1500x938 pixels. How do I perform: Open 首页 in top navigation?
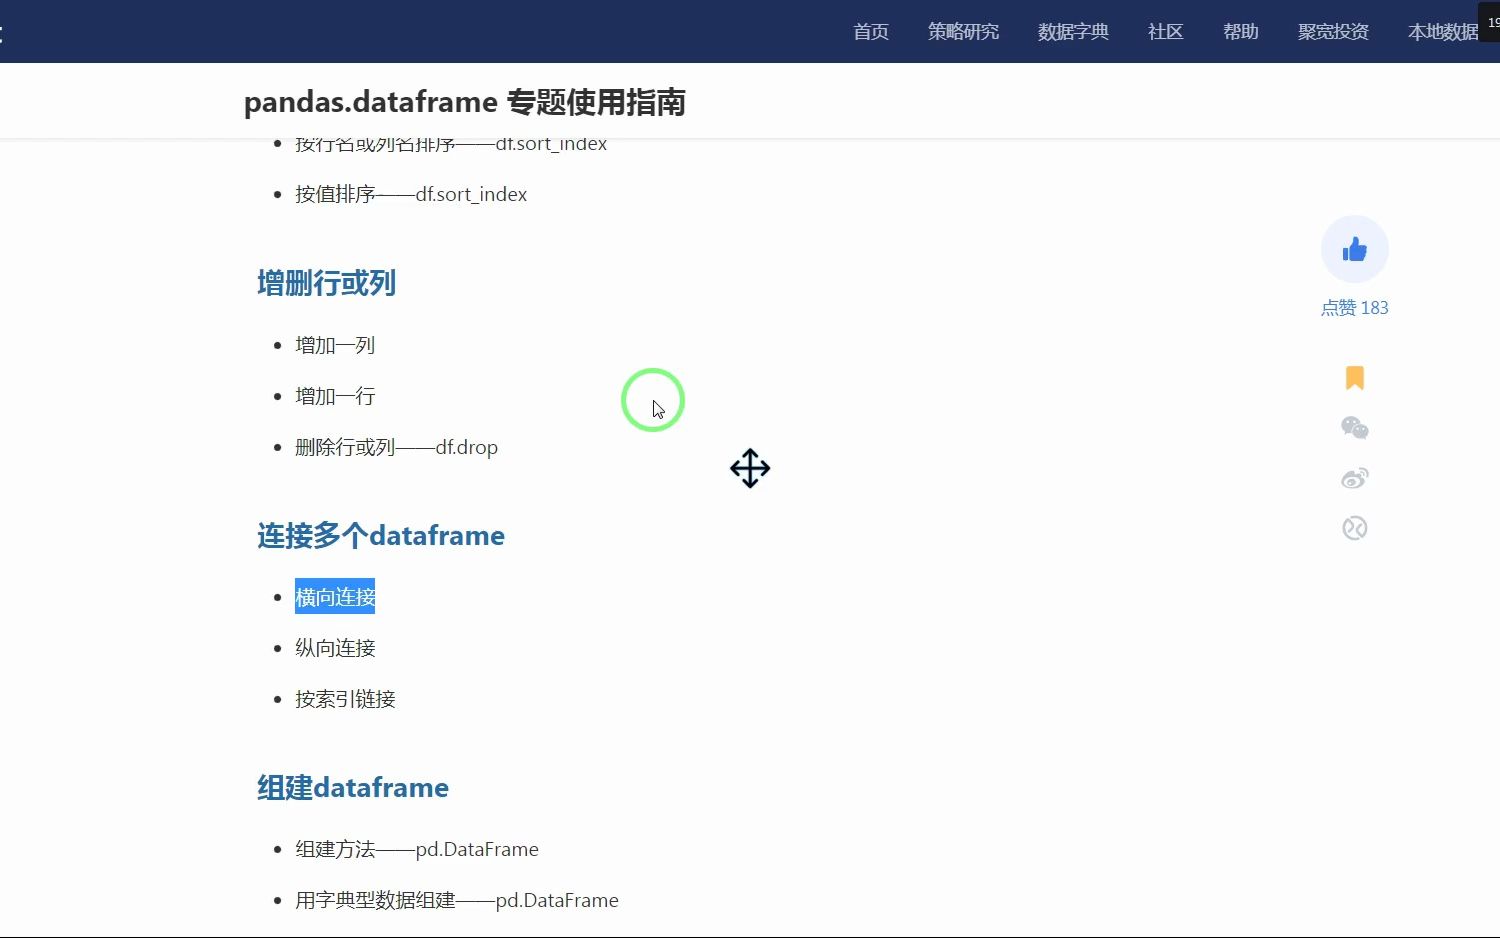coord(871,32)
